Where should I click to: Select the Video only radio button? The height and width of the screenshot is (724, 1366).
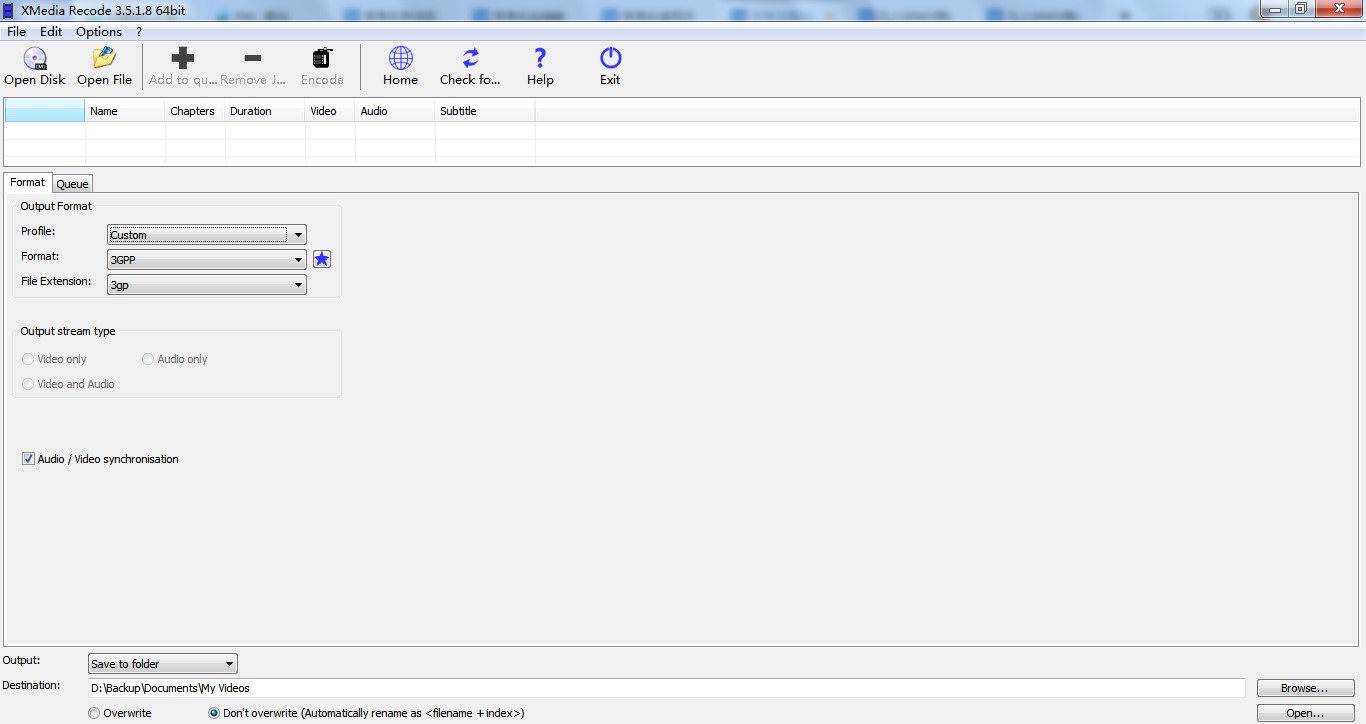coord(28,359)
